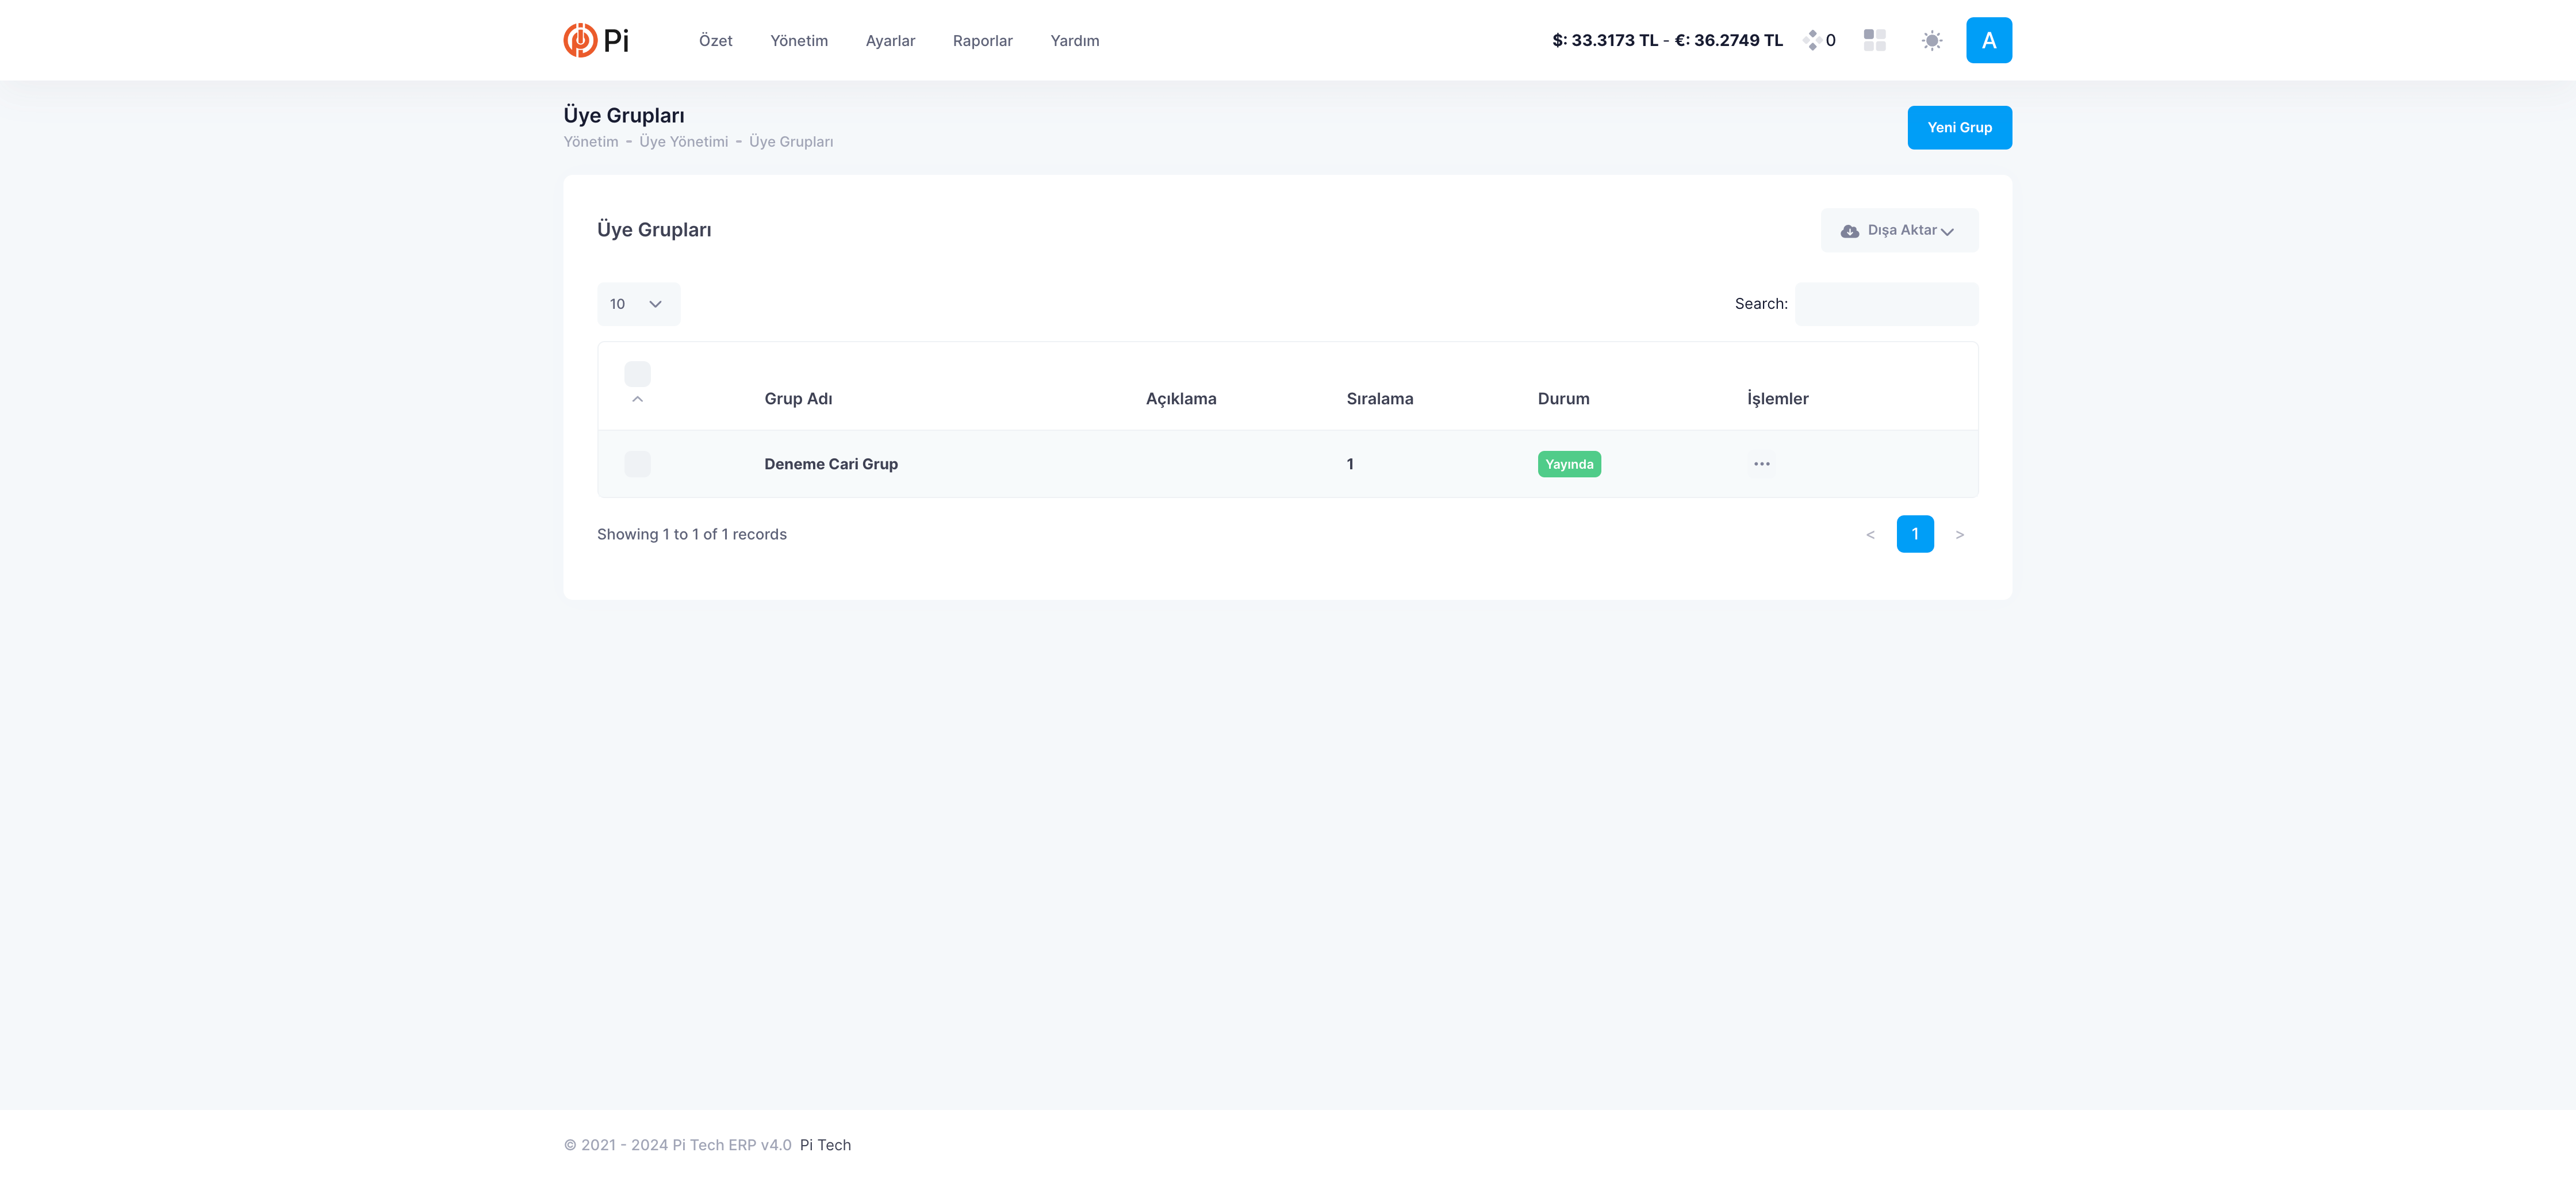2576x1179 pixels.
Task: Open three-dot actions for Deneme Cari Grup
Action: tap(1761, 464)
